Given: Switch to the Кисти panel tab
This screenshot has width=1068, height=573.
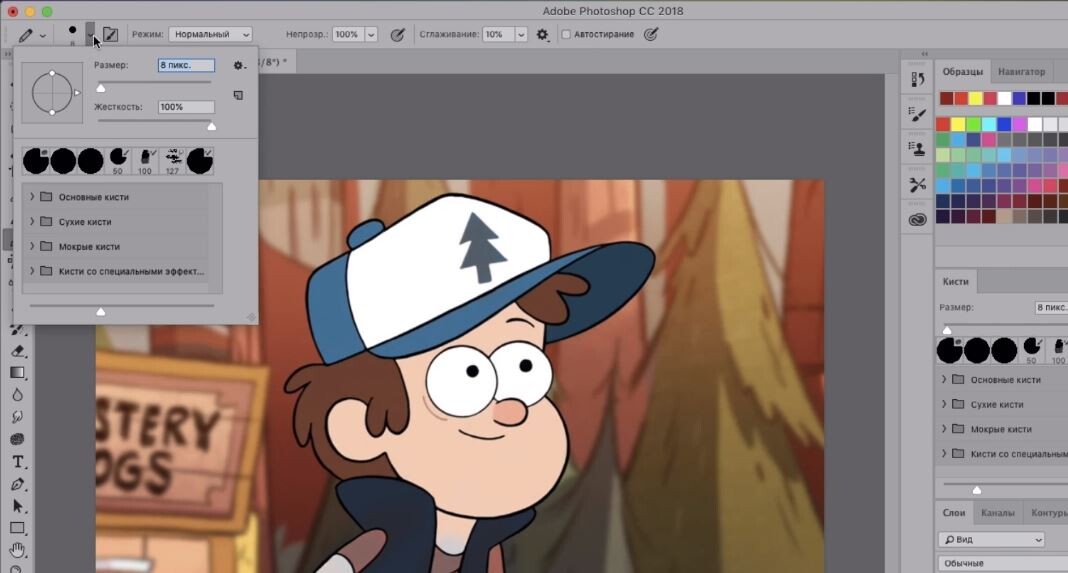Looking at the screenshot, I should point(956,281).
